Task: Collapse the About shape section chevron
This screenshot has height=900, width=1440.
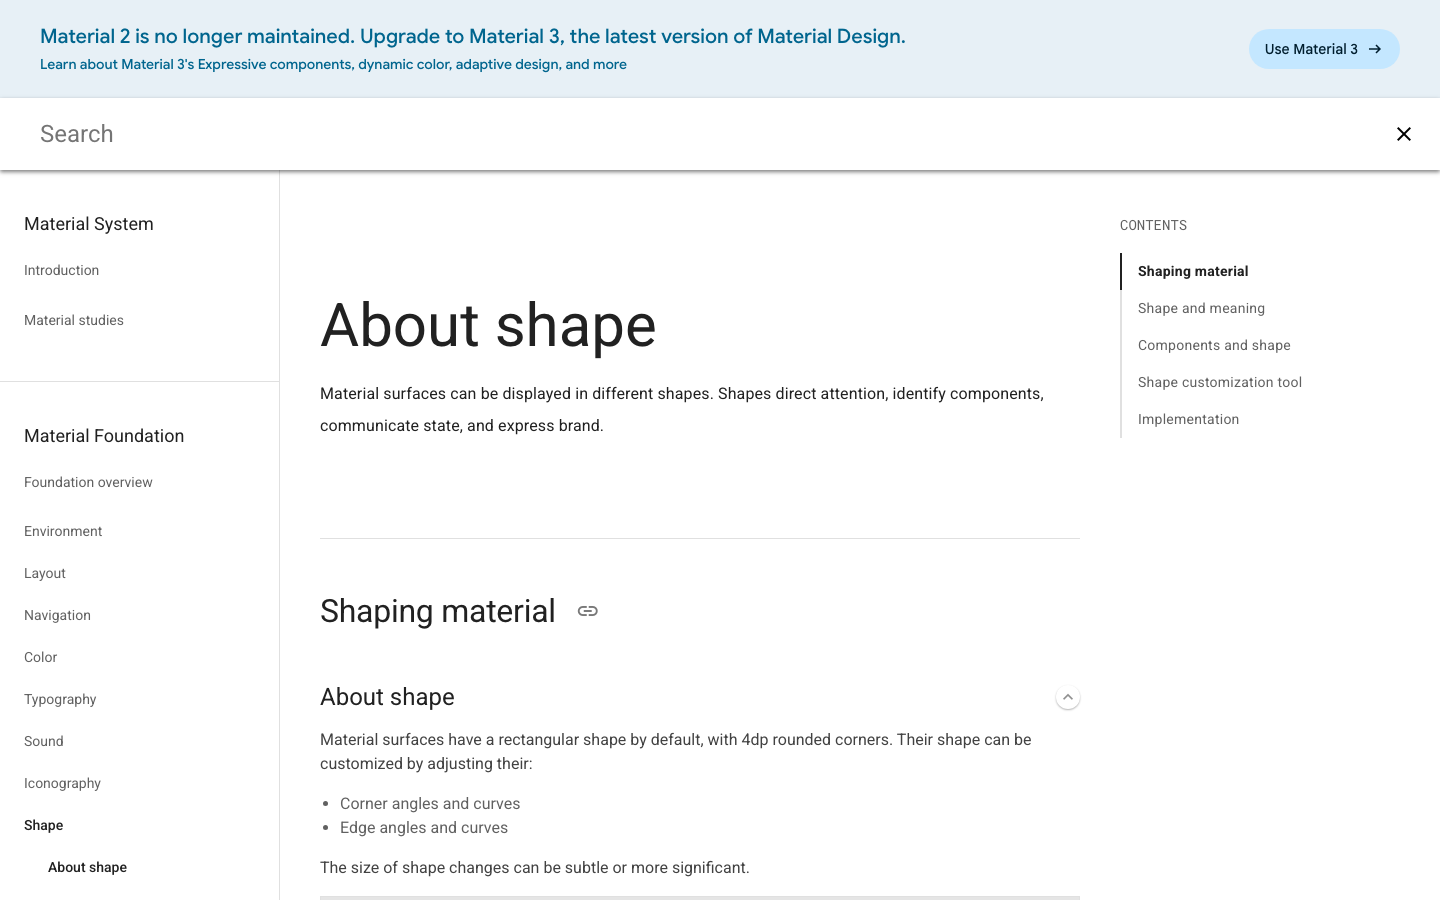Action: coord(1068,697)
